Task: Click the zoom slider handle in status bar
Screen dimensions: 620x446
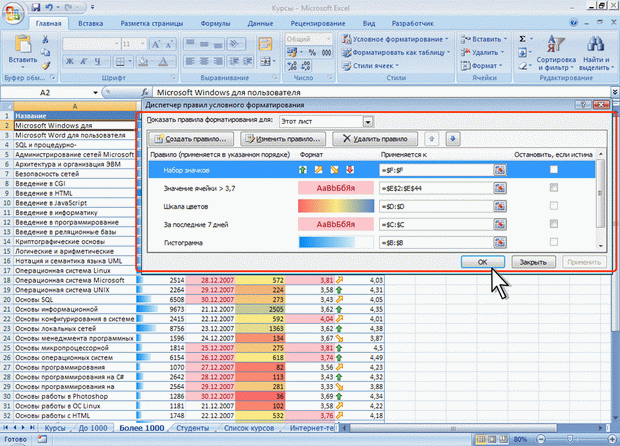Action: point(570,439)
